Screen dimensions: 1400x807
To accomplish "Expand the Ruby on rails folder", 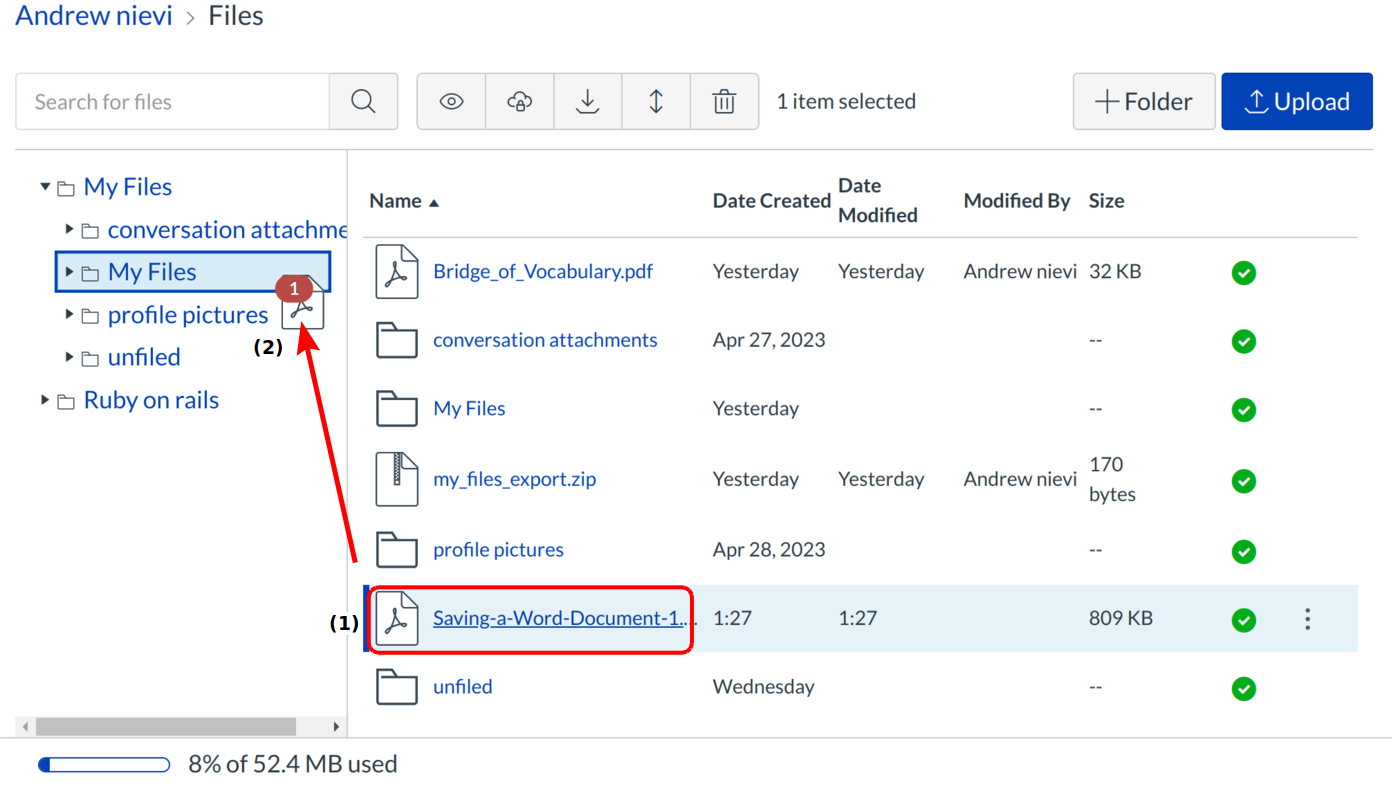I will click(45, 400).
